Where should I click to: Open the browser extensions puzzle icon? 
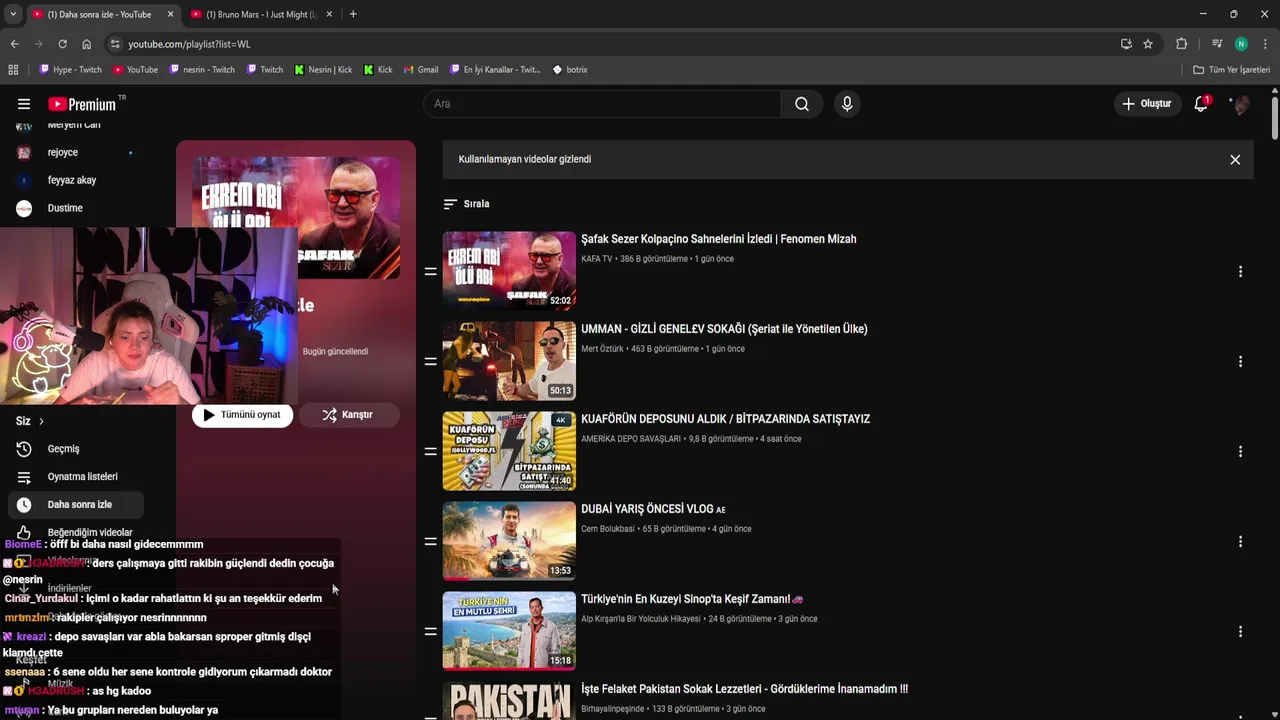1181,44
